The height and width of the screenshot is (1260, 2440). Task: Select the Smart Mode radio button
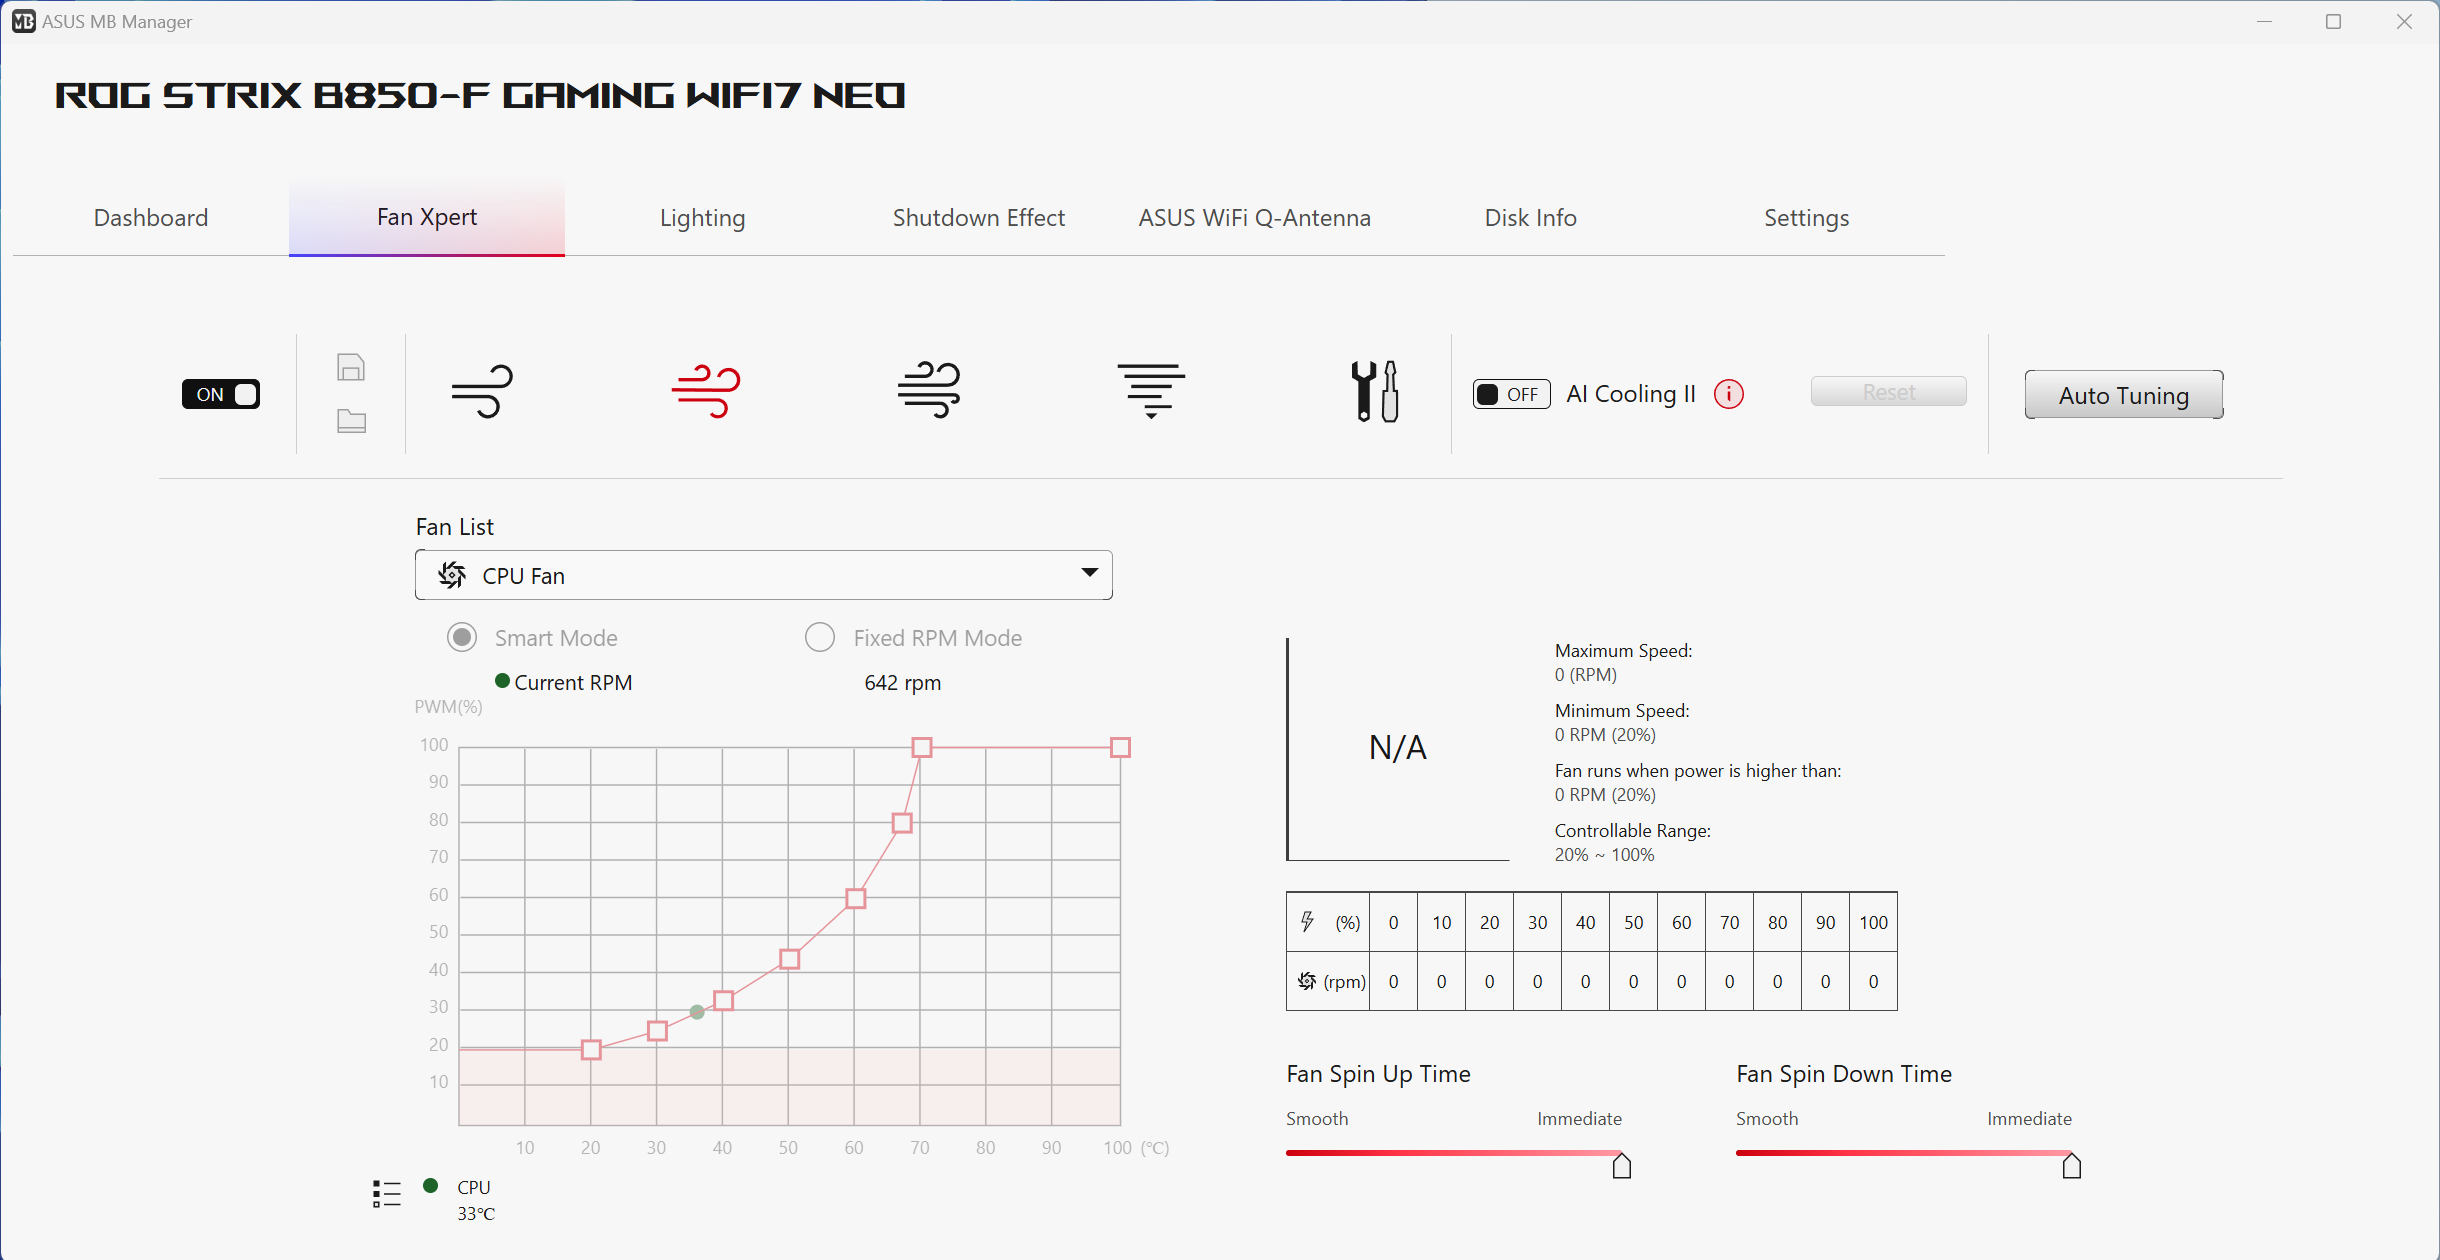click(x=462, y=637)
